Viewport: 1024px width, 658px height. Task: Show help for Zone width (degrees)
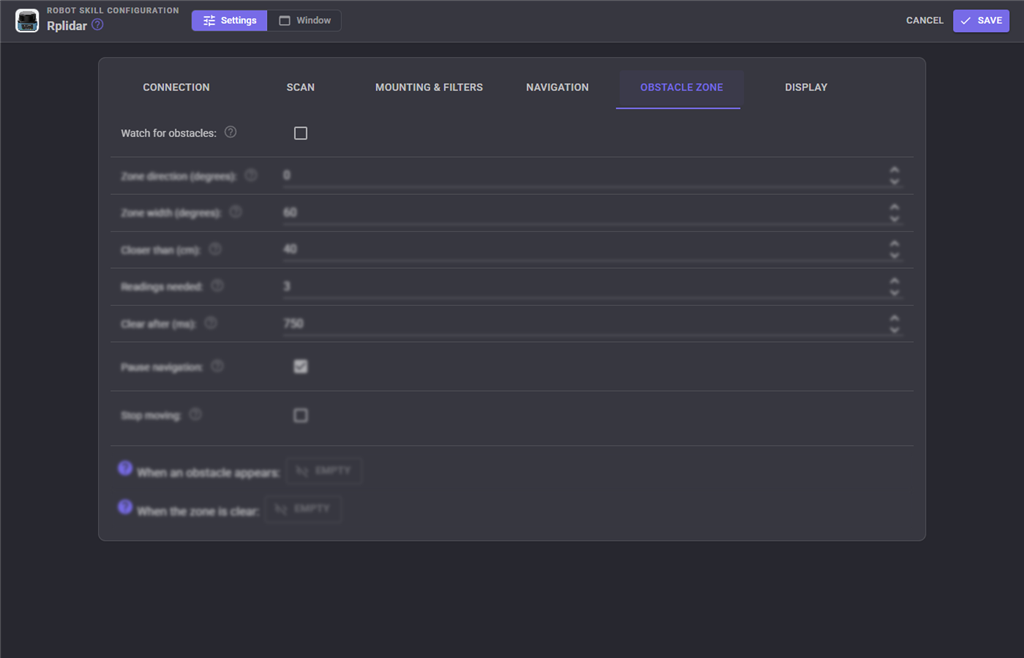[x=236, y=212]
